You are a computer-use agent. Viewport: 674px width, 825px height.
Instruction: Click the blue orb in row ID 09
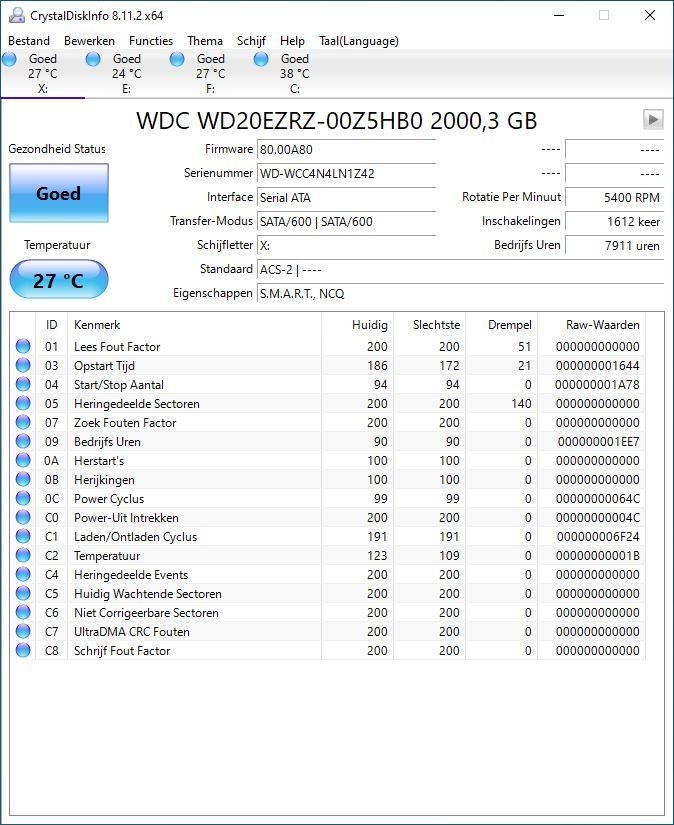23,441
